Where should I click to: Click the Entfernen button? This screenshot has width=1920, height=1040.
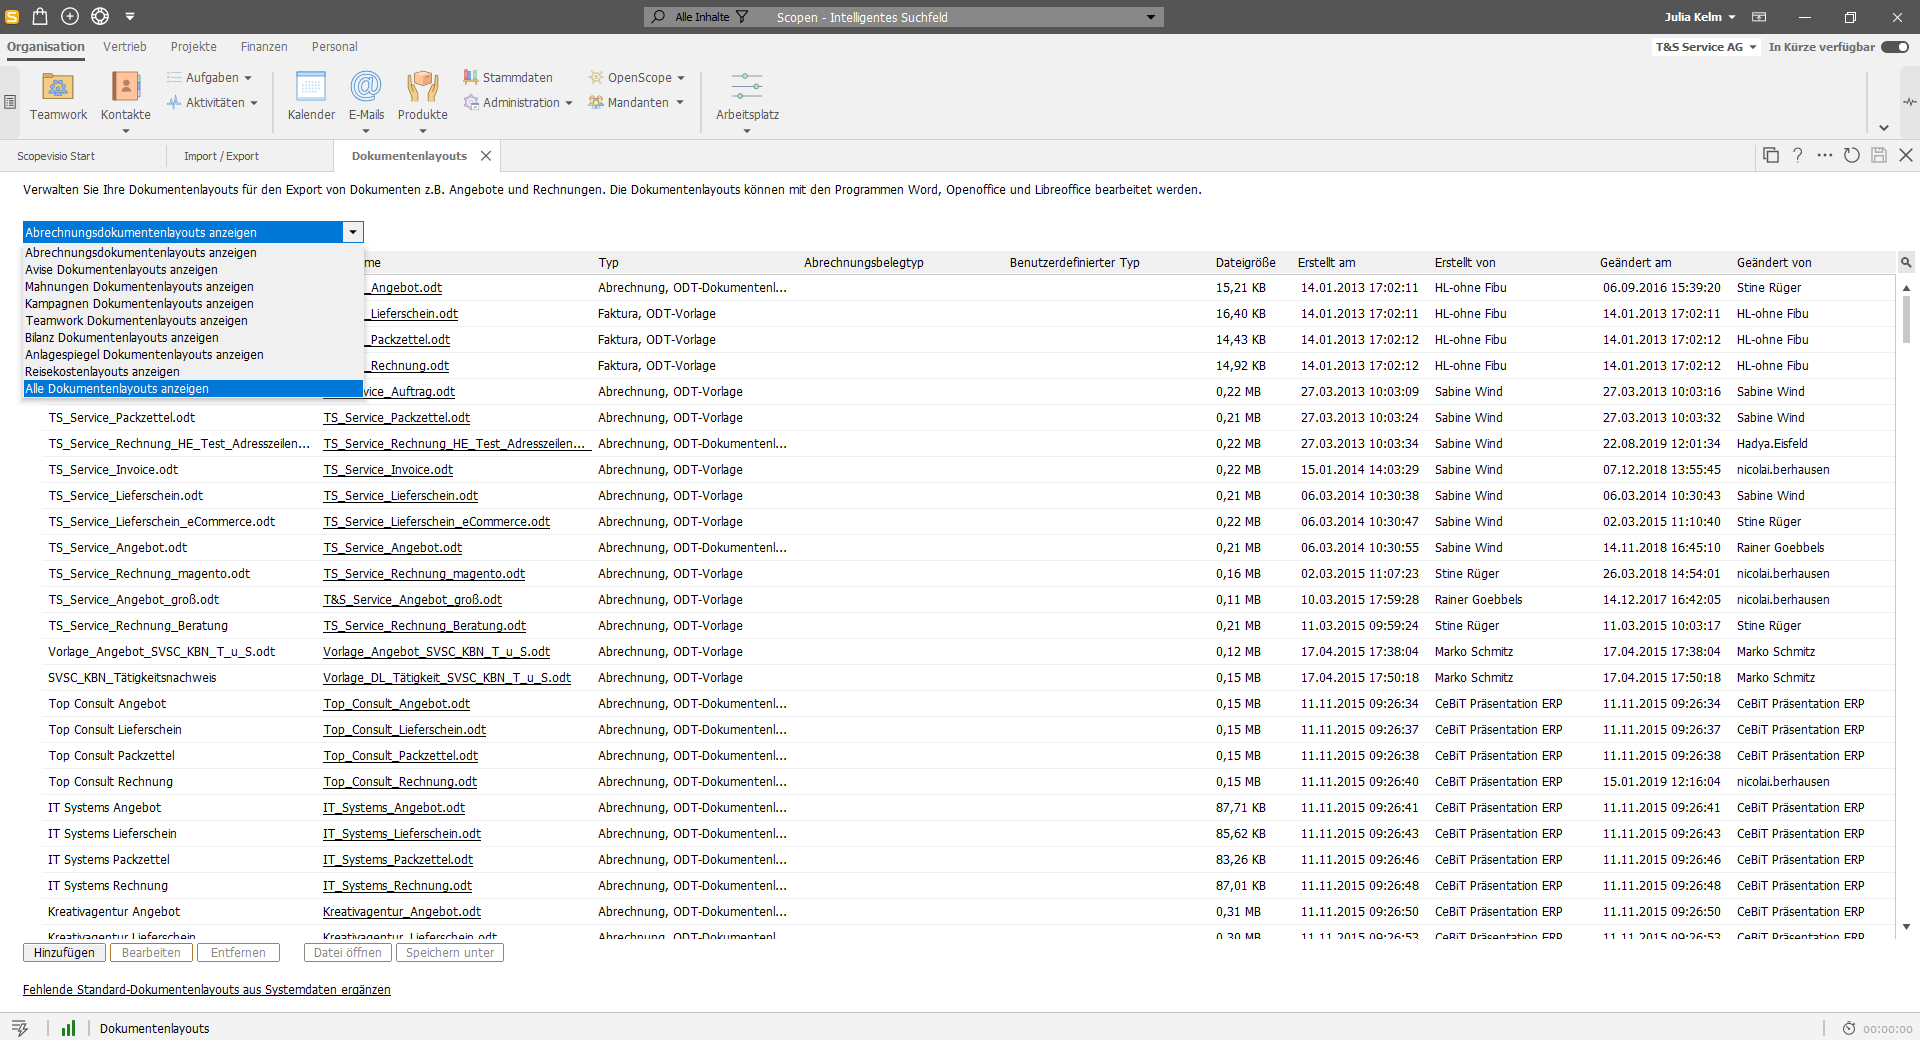coord(238,953)
